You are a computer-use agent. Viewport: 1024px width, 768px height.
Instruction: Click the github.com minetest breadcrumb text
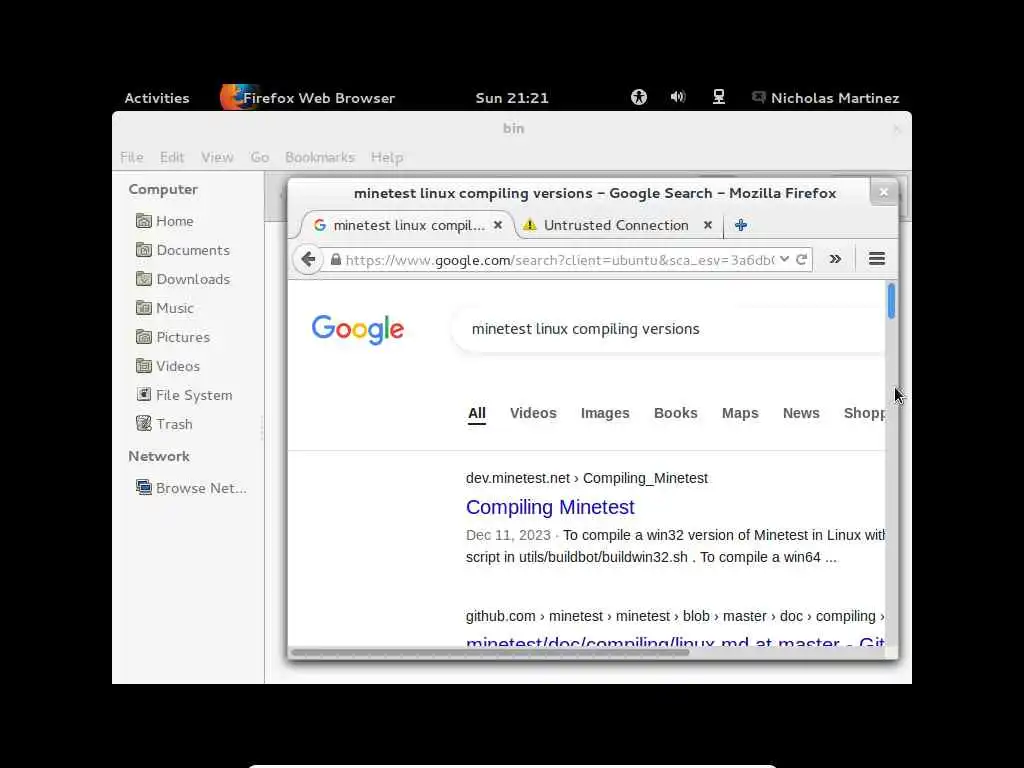(x=675, y=616)
